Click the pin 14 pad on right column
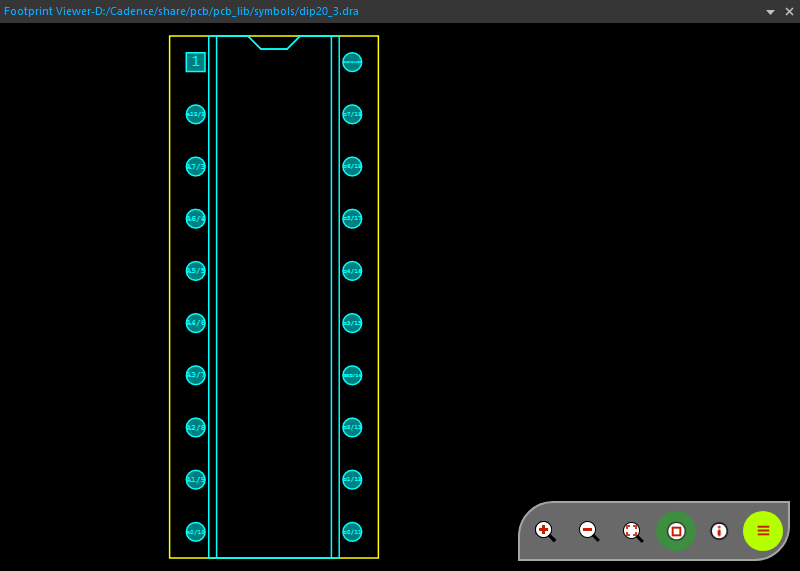This screenshot has height=571, width=800. click(352, 375)
